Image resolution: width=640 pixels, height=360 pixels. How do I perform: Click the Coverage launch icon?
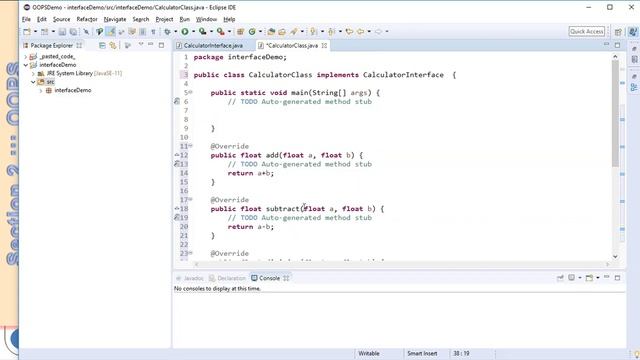click(x=202, y=31)
